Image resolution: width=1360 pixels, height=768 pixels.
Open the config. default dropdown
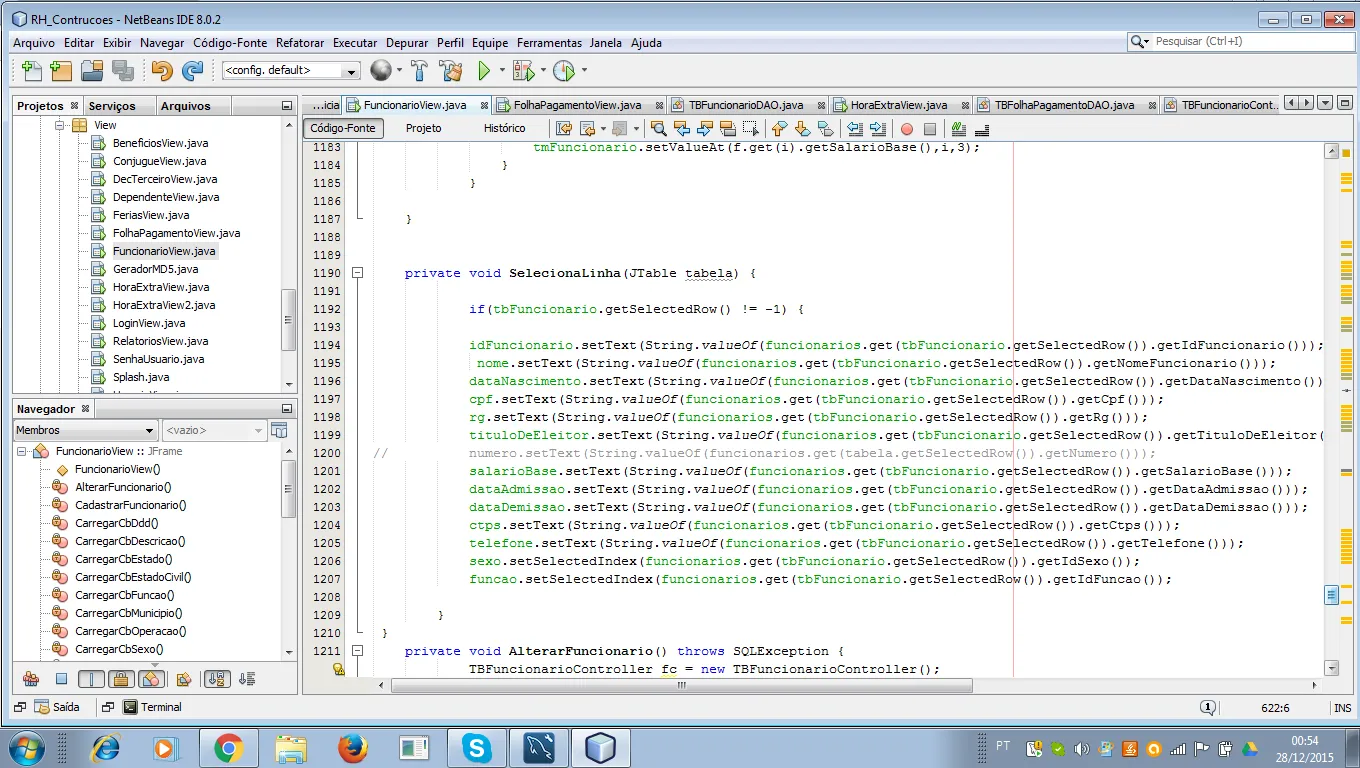[290, 71]
